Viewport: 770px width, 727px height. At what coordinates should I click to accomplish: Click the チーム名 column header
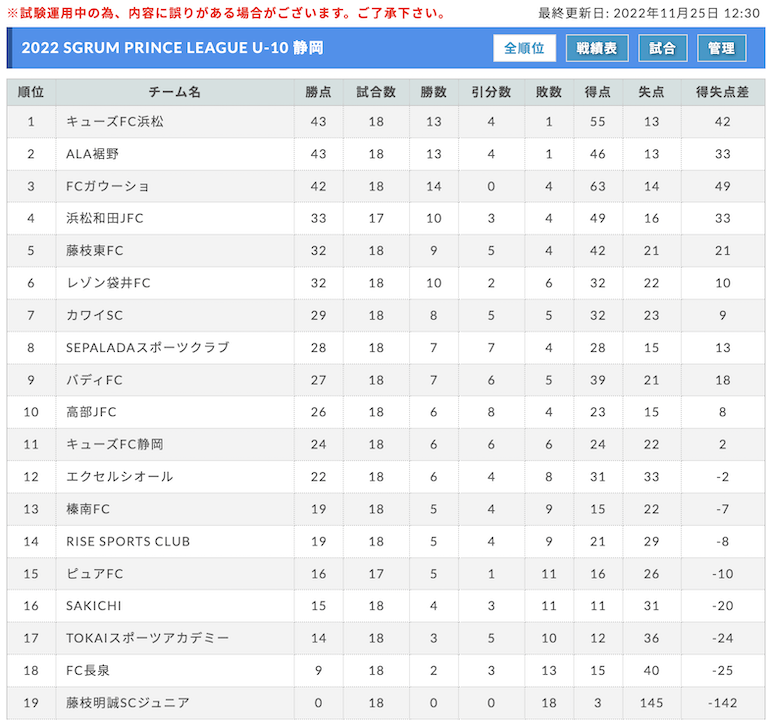175,92
